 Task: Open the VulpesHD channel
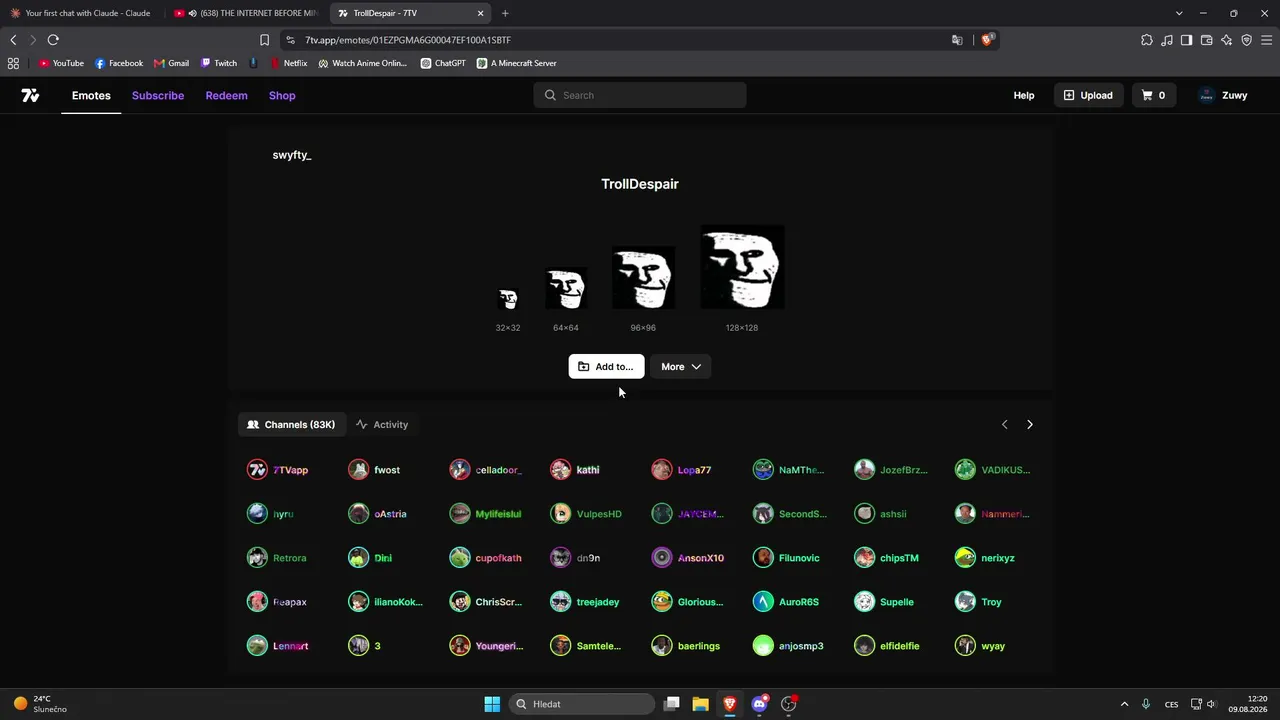pyautogui.click(x=586, y=514)
